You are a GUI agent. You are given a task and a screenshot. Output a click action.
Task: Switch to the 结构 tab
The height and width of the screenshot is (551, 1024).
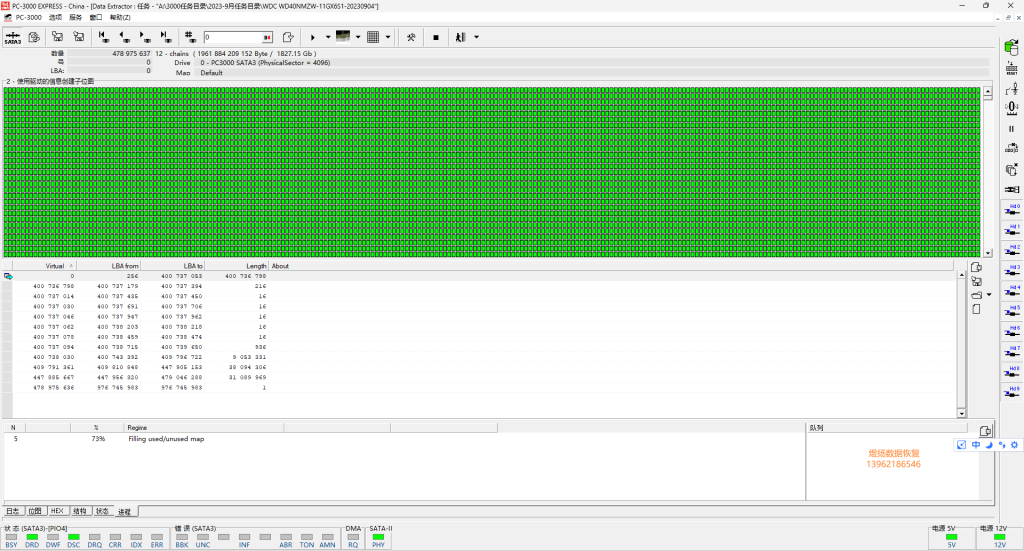(x=80, y=511)
